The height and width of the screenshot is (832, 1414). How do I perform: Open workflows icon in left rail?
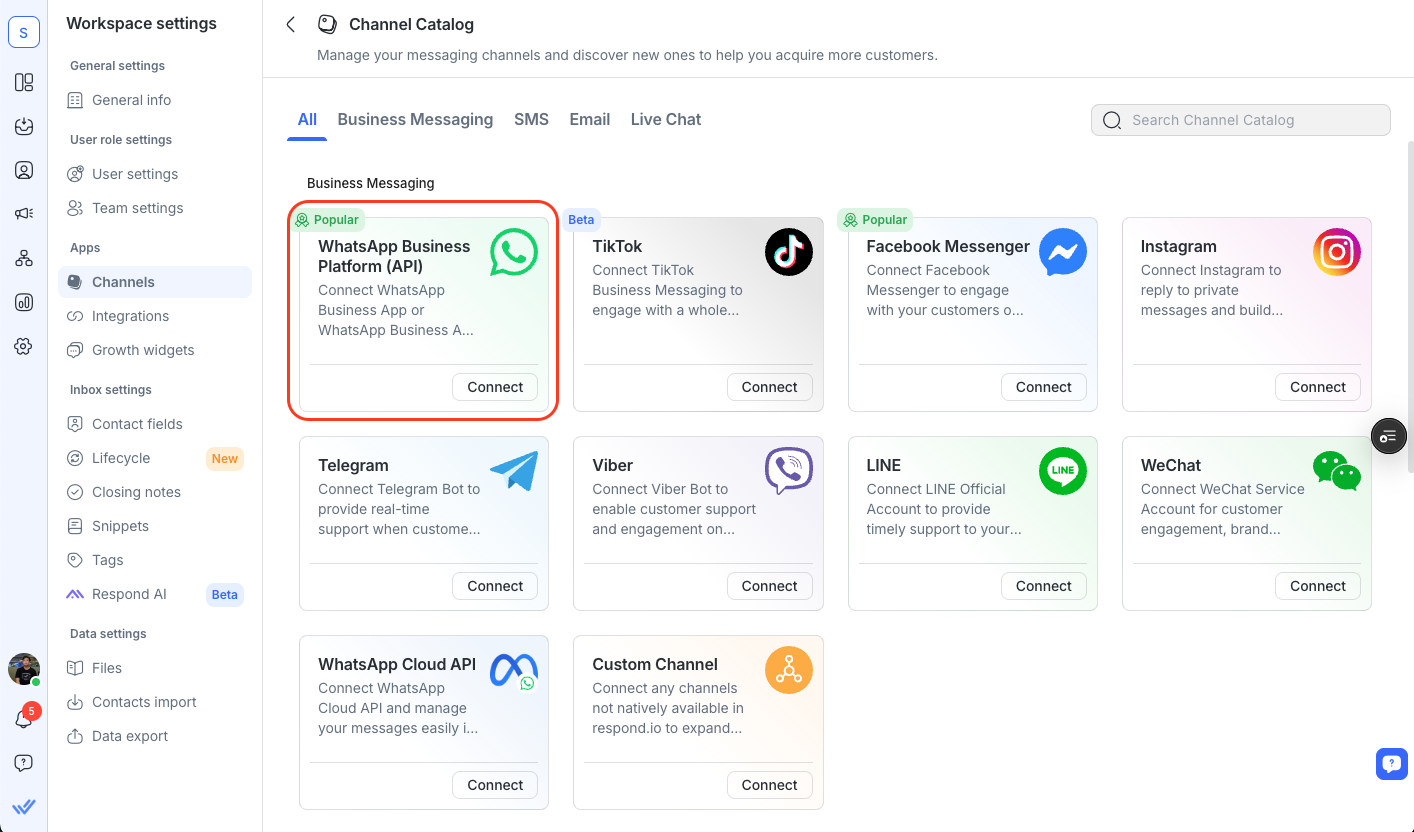[x=24, y=258]
